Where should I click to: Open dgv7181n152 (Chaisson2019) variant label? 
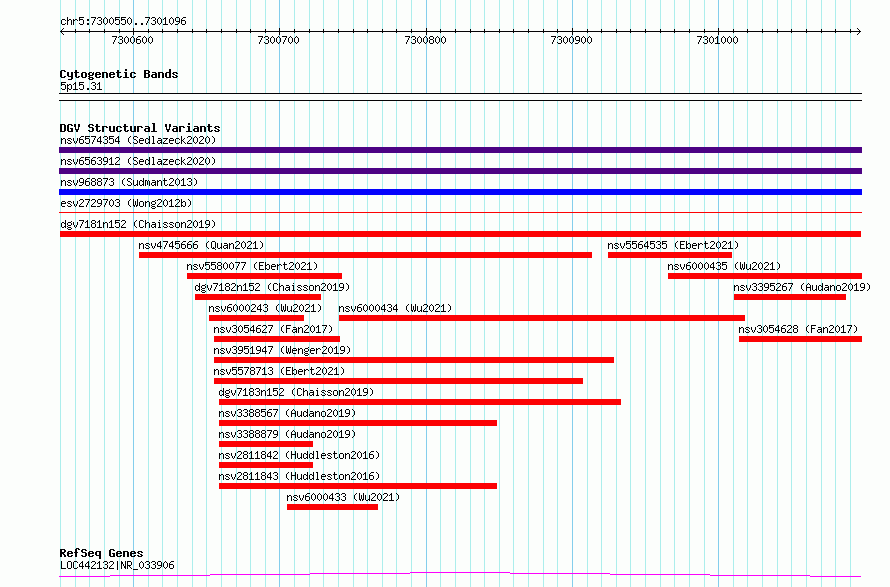(138, 224)
